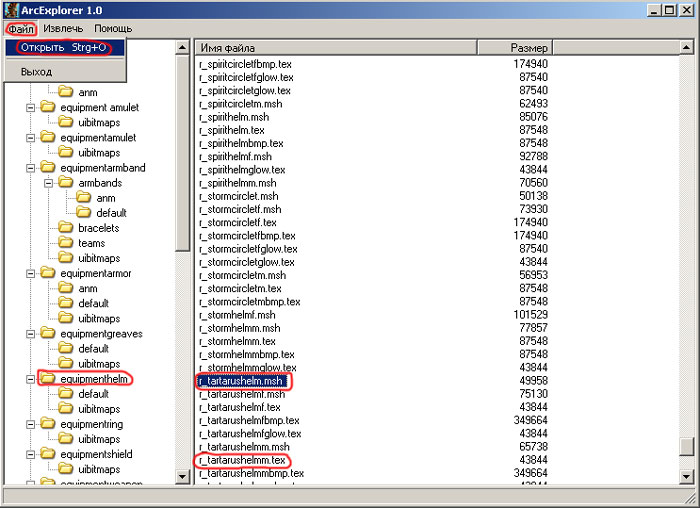Sort by Размер column header
This screenshot has height=508, width=700.
pos(515,47)
